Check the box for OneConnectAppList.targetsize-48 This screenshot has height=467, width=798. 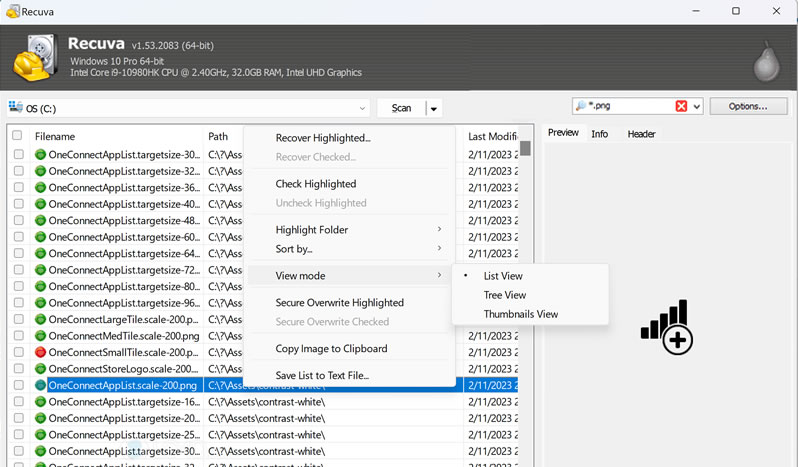19,220
